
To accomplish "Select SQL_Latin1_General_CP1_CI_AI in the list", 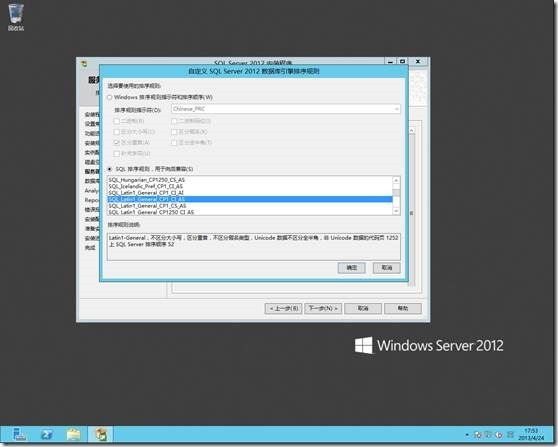I will (250, 193).
